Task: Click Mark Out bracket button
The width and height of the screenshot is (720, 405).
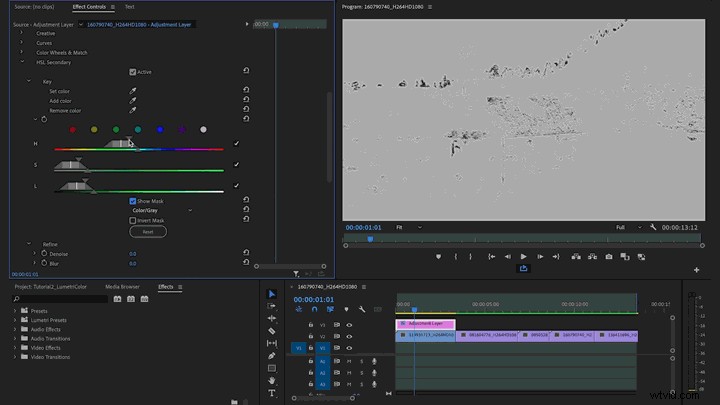Action: [x=471, y=257]
